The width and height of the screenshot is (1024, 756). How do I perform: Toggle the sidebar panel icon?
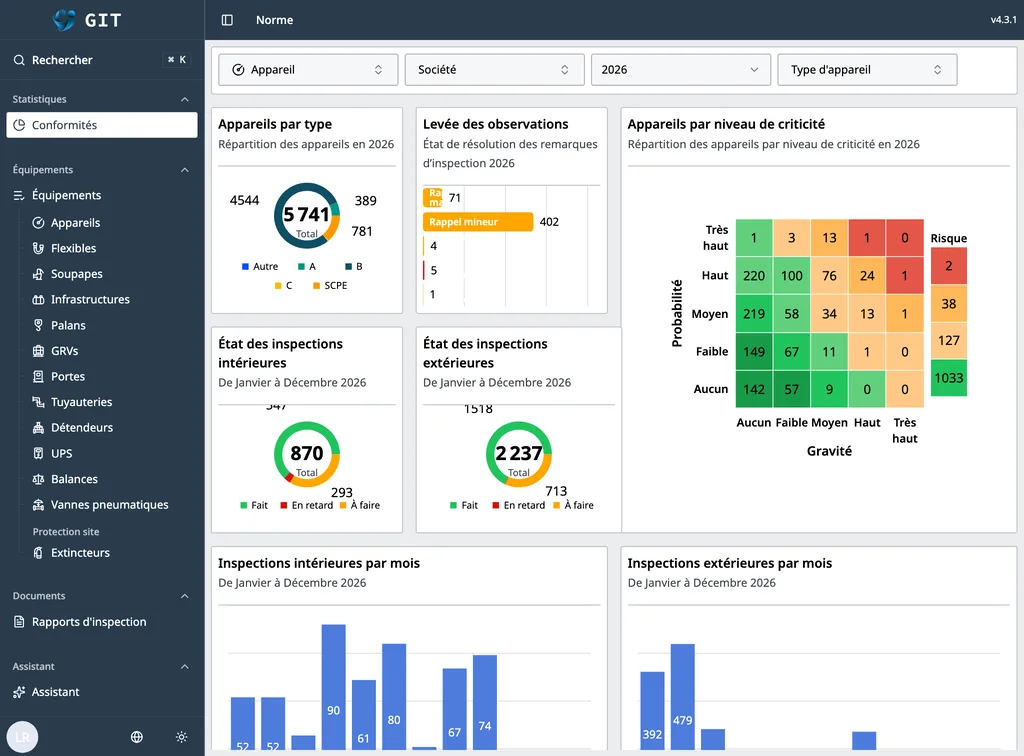227,20
